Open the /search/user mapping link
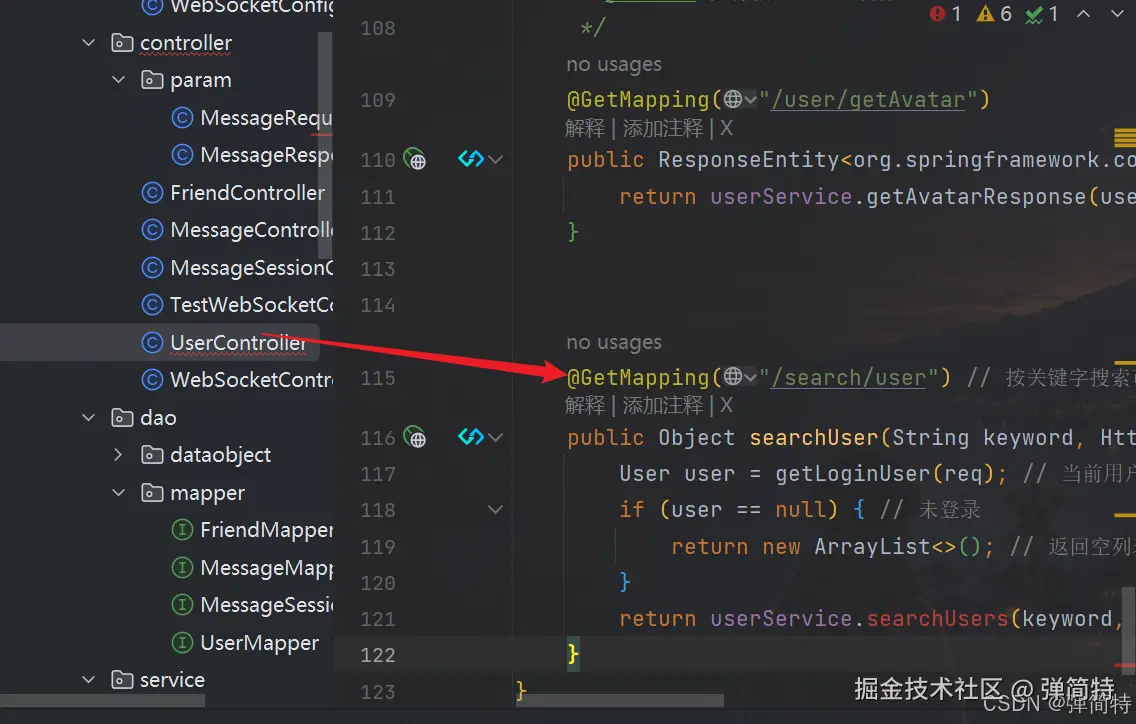Image resolution: width=1136 pixels, height=724 pixels. point(848,378)
